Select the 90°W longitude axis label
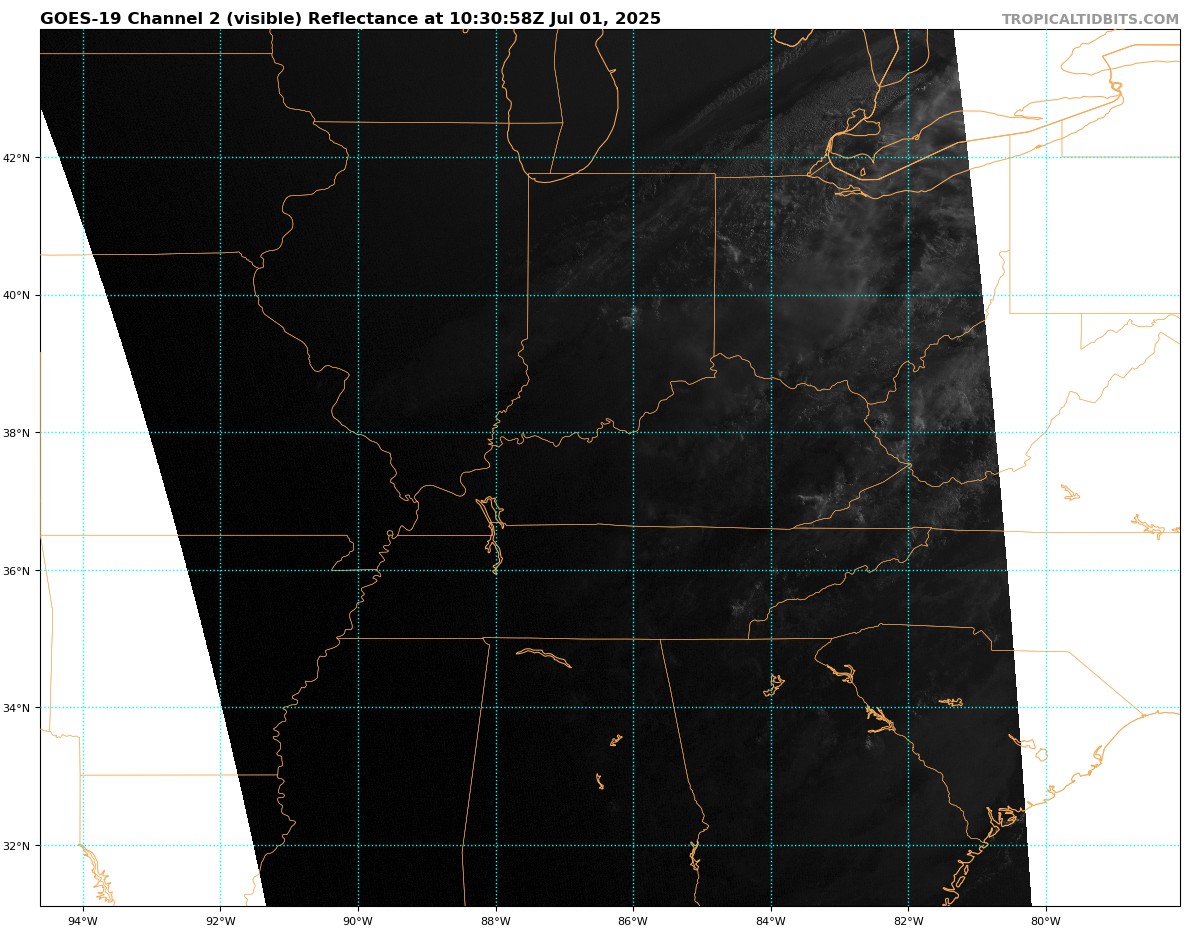Viewport: 1200px width, 929px height. pyautogui.click(x=358, y=921)
